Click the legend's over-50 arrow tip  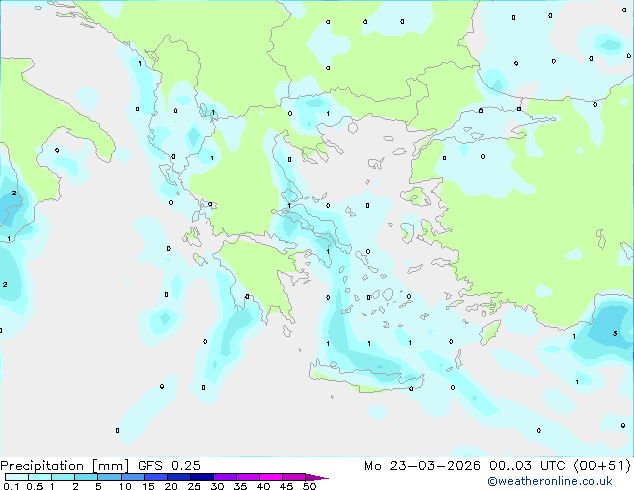click(x=317, y=477)
